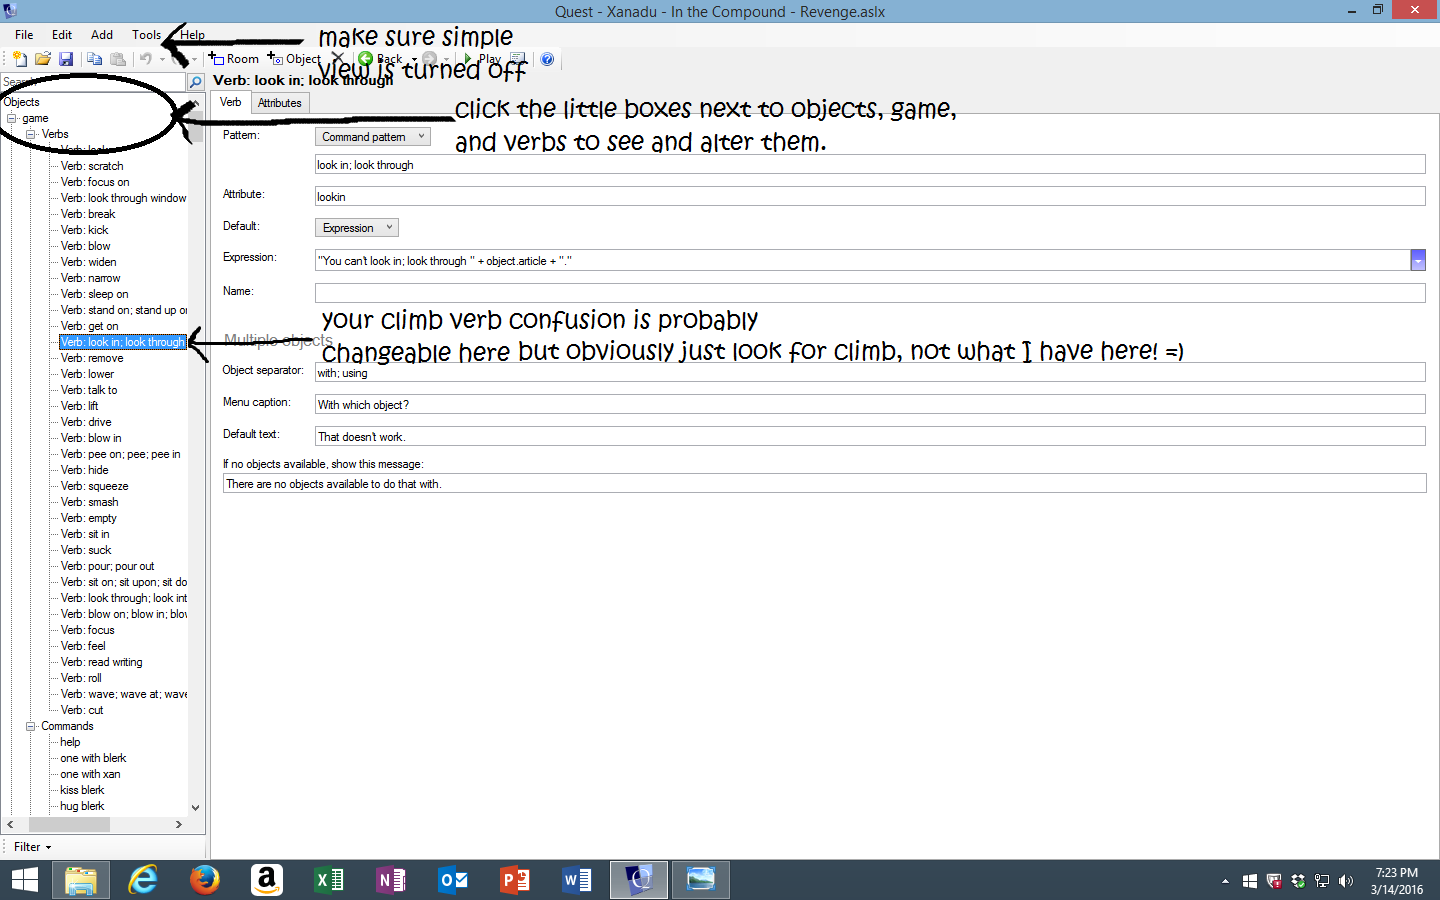Collapse the Verbs tree node
This screenshot has height=900, width=1440.
pyautogui.click(x=30, y=134)
